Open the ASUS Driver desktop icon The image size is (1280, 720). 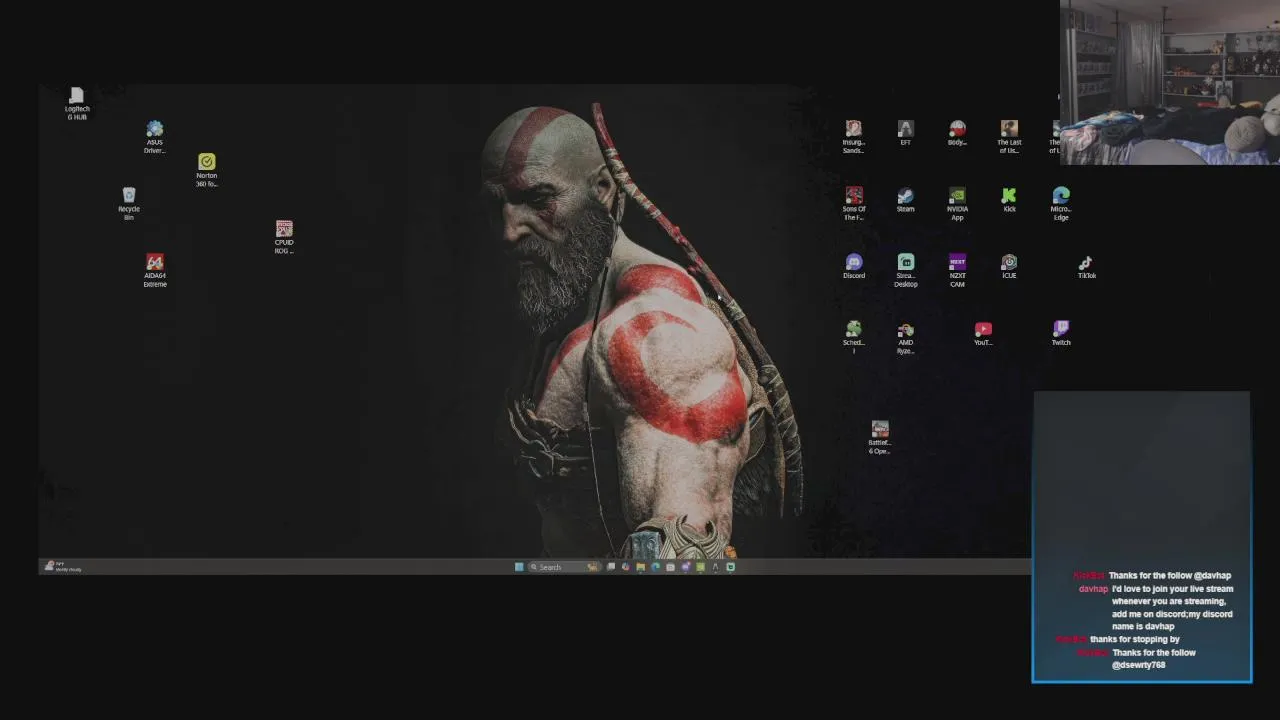[x=154, y=138]
